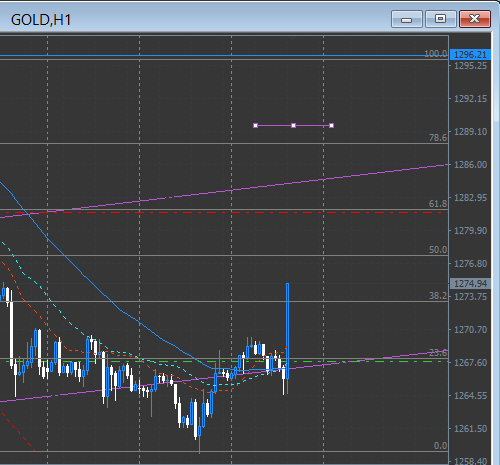Click the 1274.94 current price label
This screenshot has height=465, width=500.
click(x=470, y=284)
